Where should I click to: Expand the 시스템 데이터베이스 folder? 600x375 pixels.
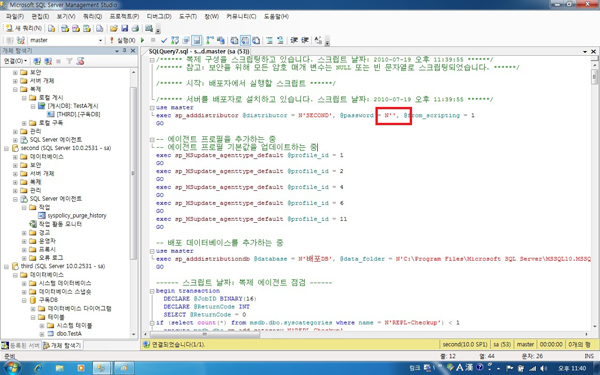[x=24, y=284]
